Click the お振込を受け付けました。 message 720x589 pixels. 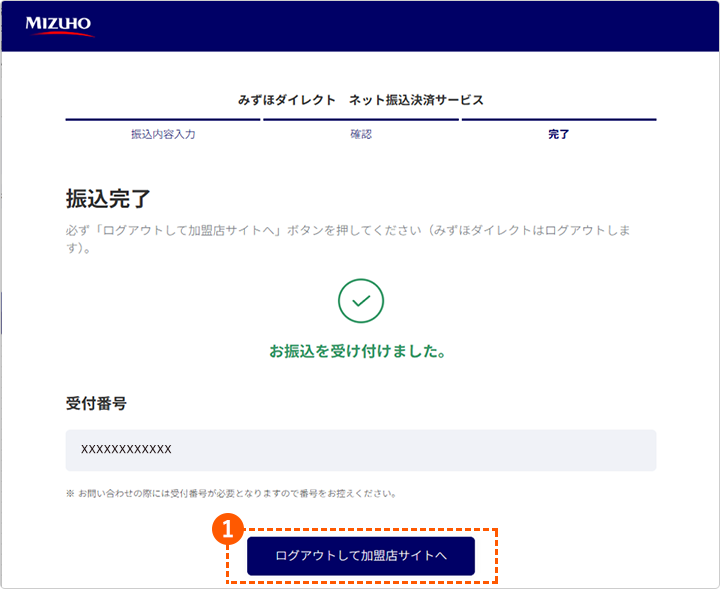tap(357, 351)
